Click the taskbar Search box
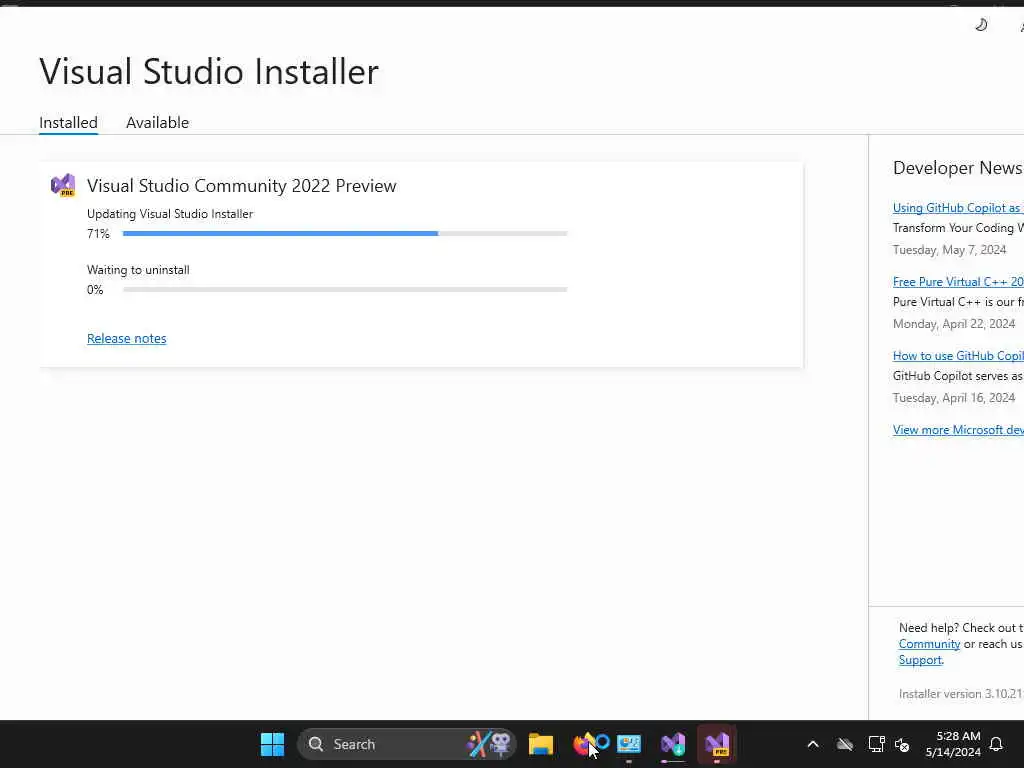1024x768 pixels. [406, 744]
